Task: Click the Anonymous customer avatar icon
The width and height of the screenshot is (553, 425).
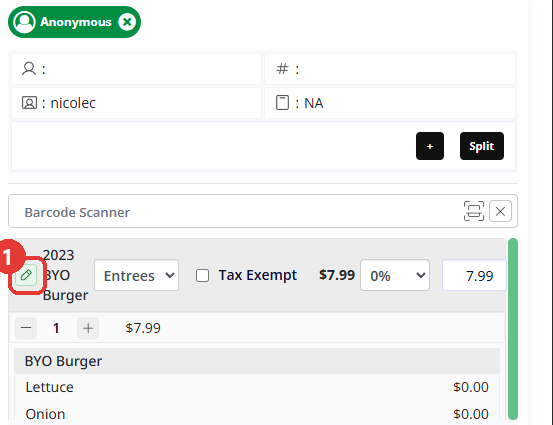Action: point(24,22)
